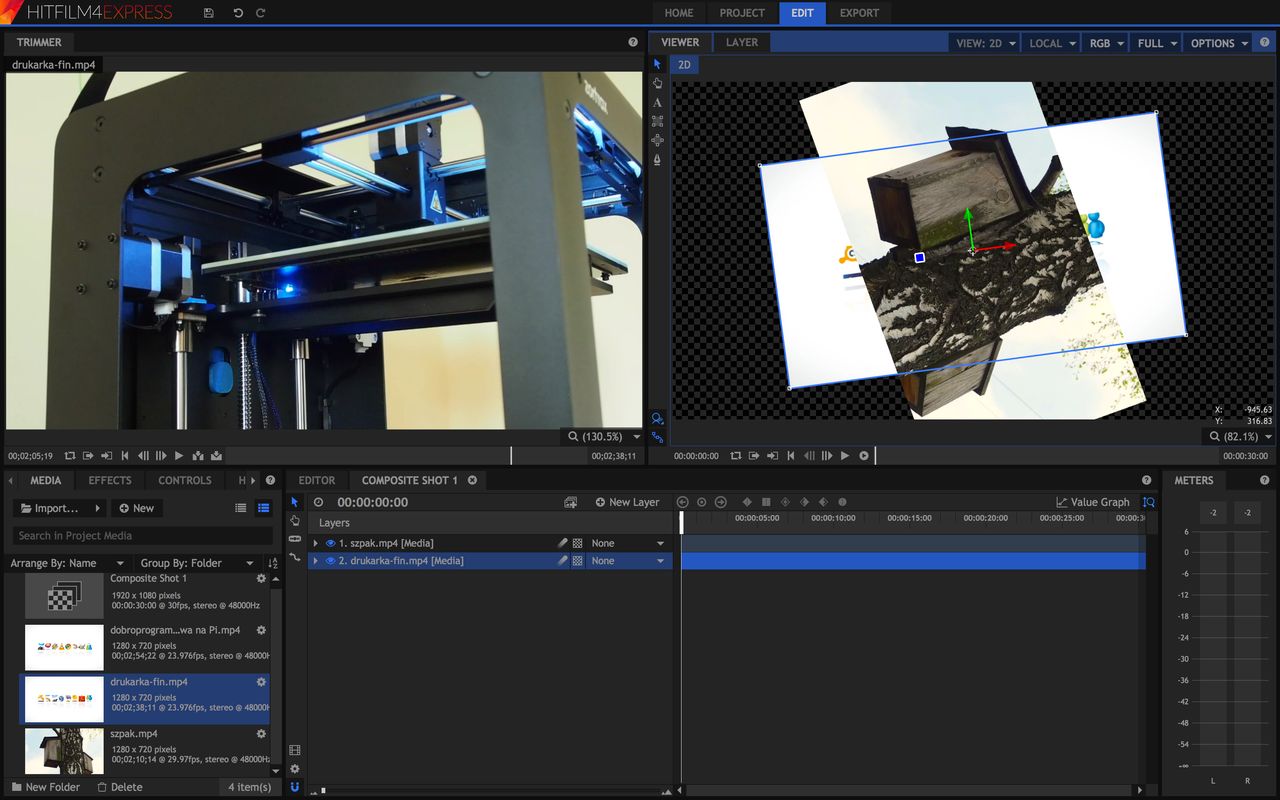This screenshot has height=800, width=1280.
Task: Select the Text tool in the viewer
Action: tap(657, 102)
